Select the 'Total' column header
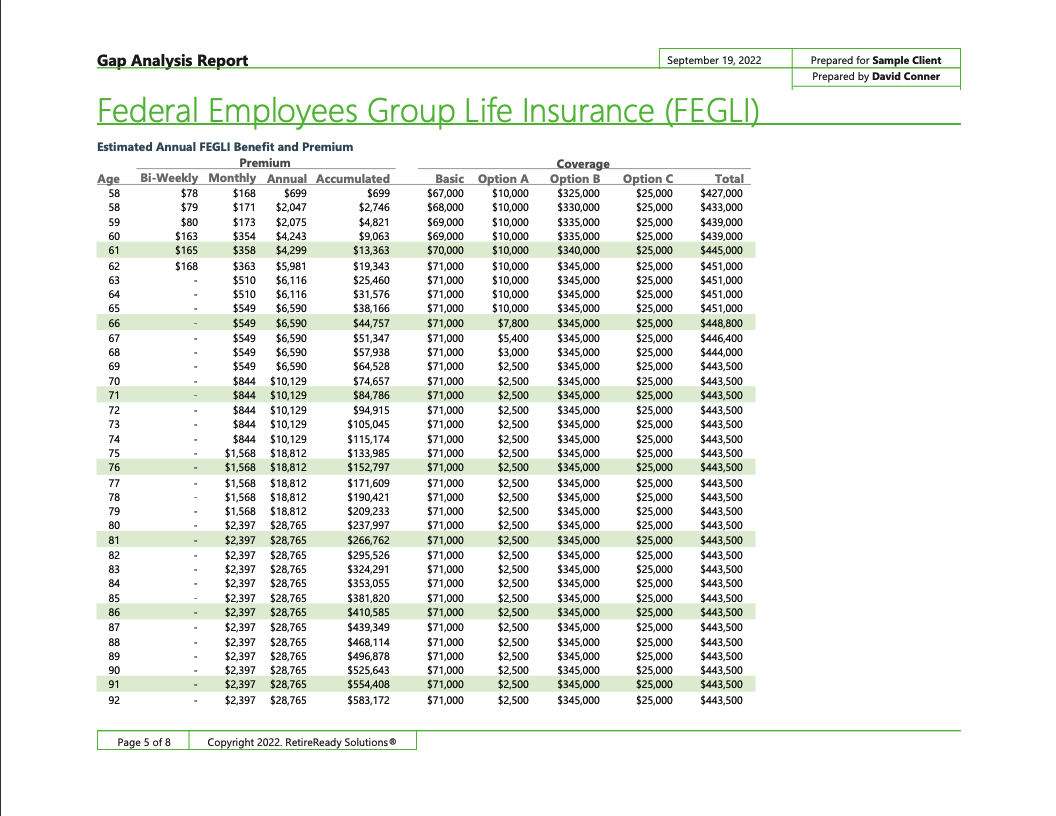This screenshot has height=816, width=1056. pos(729,178)
